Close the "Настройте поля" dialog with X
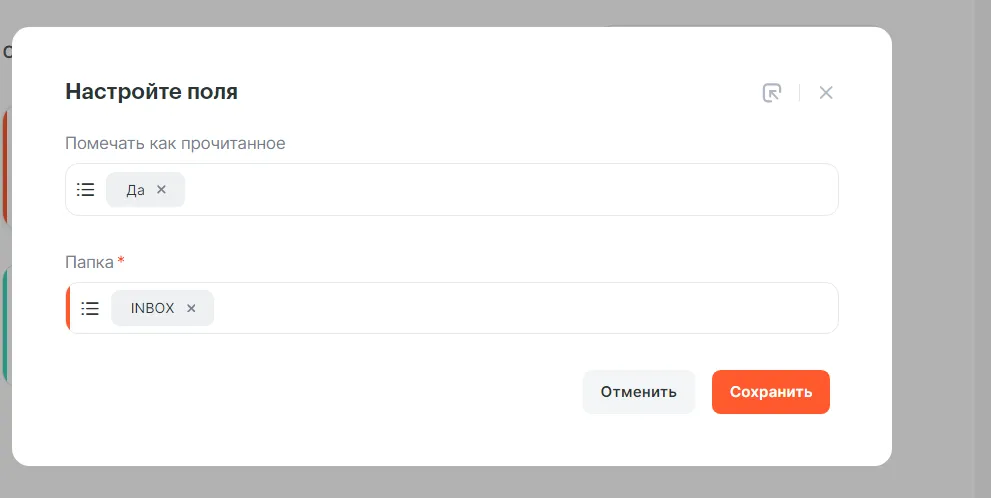This screenshot has width=991, height=498. pos(826,93)
